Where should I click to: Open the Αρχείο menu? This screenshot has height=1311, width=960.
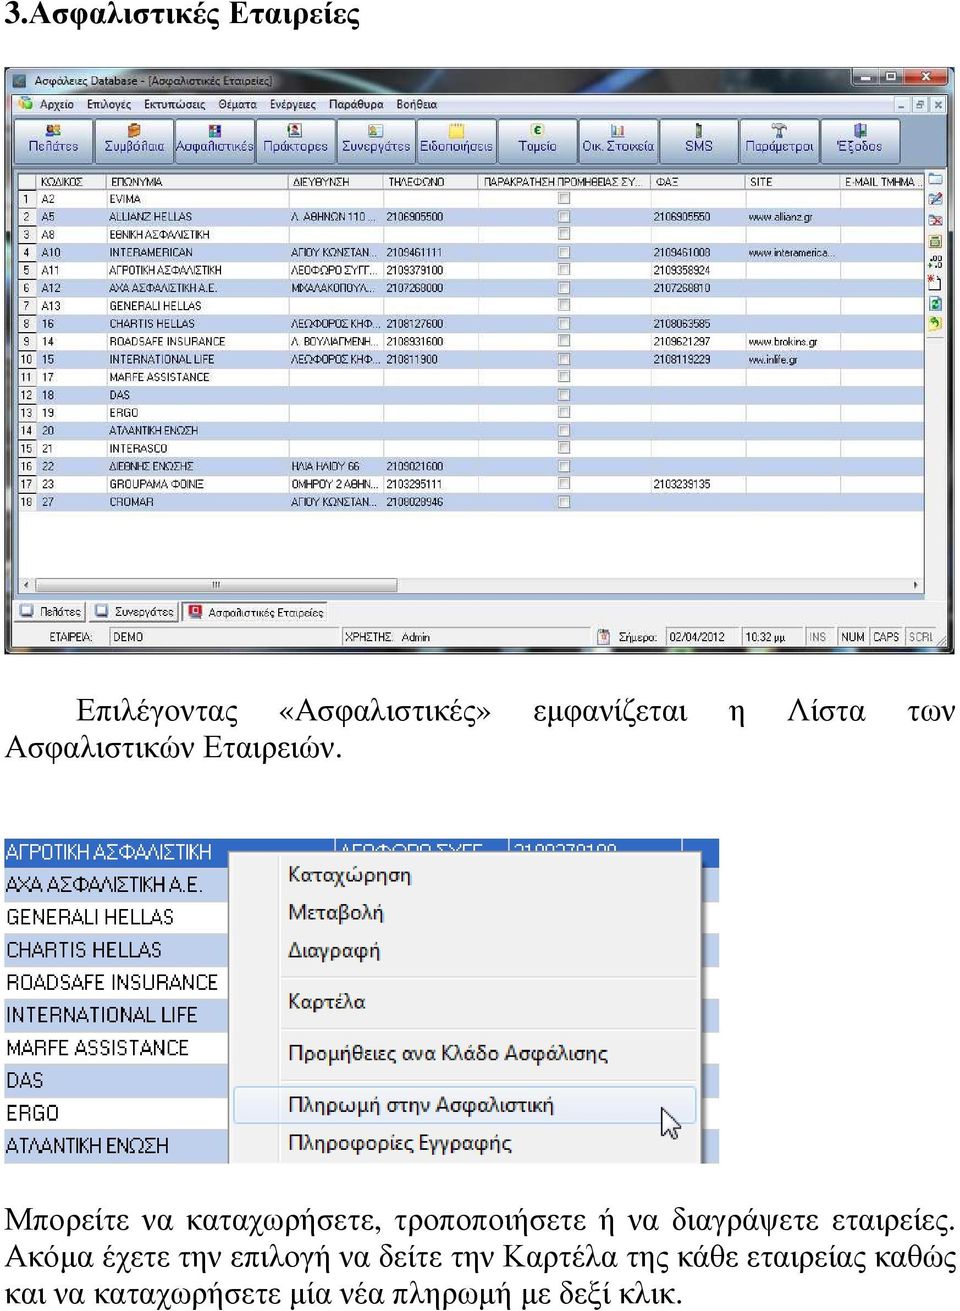point(57,104)
